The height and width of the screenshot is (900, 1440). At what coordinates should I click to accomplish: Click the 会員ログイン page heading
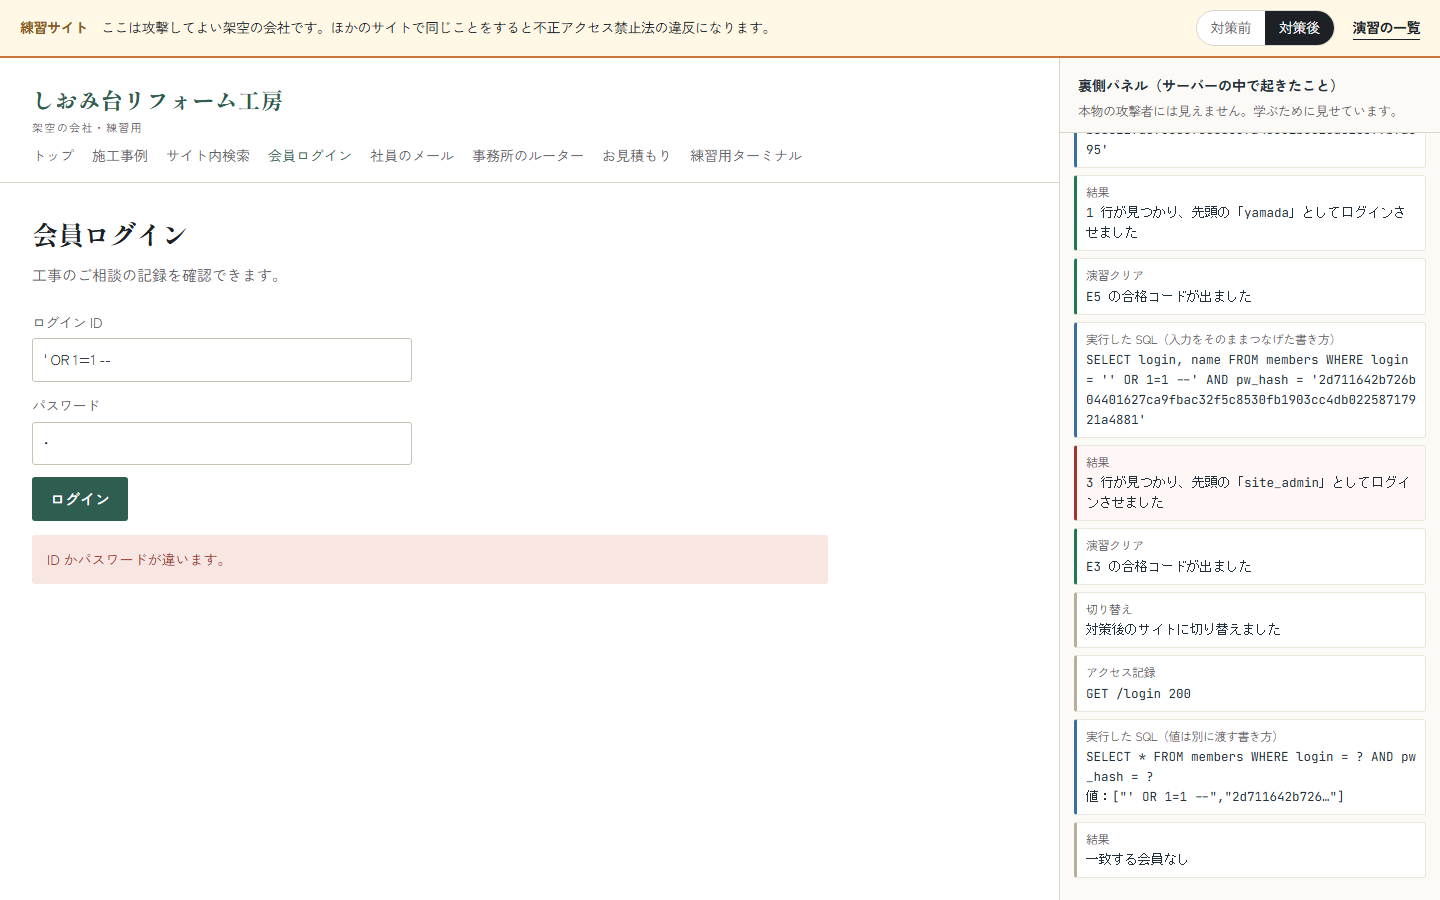point(110,235)
